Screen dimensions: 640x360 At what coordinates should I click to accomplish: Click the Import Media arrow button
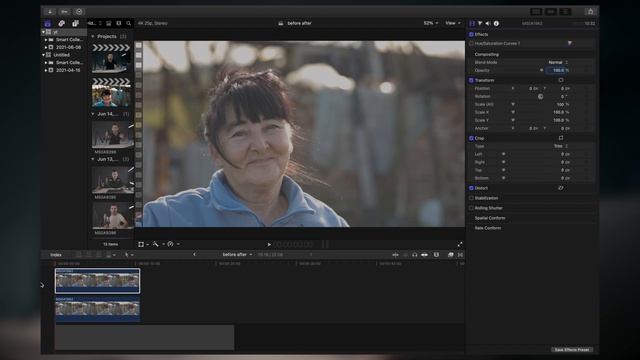coord(50,11)
